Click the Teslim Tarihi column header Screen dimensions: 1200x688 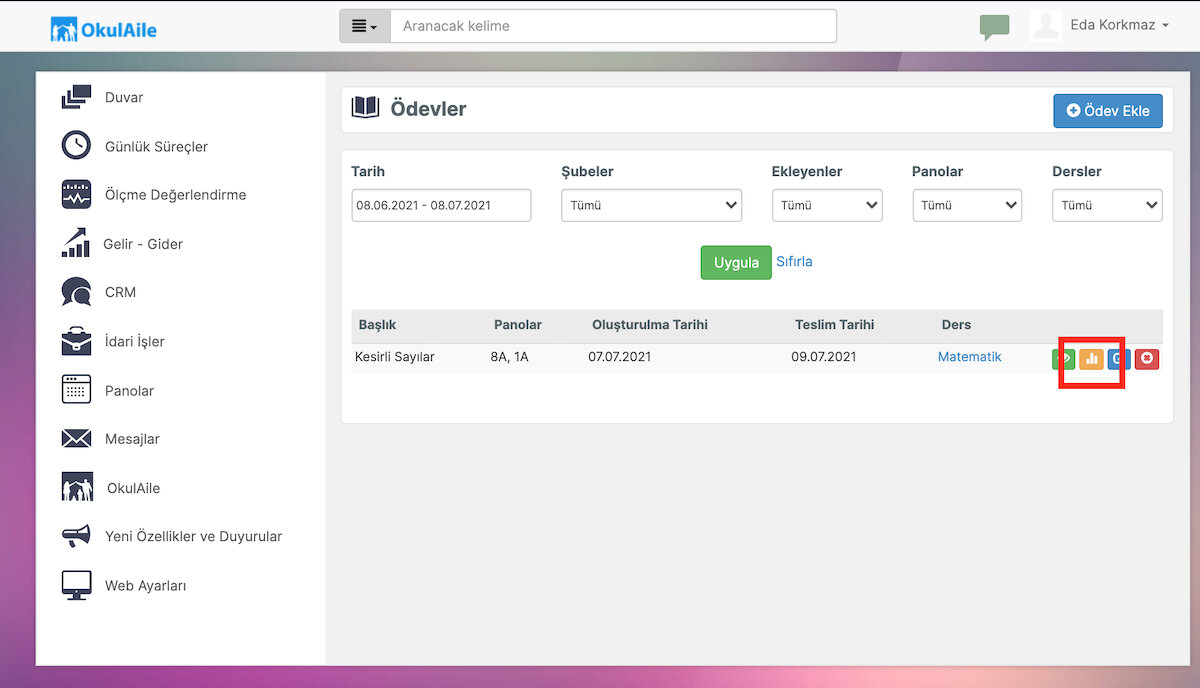tap(834, 325)
